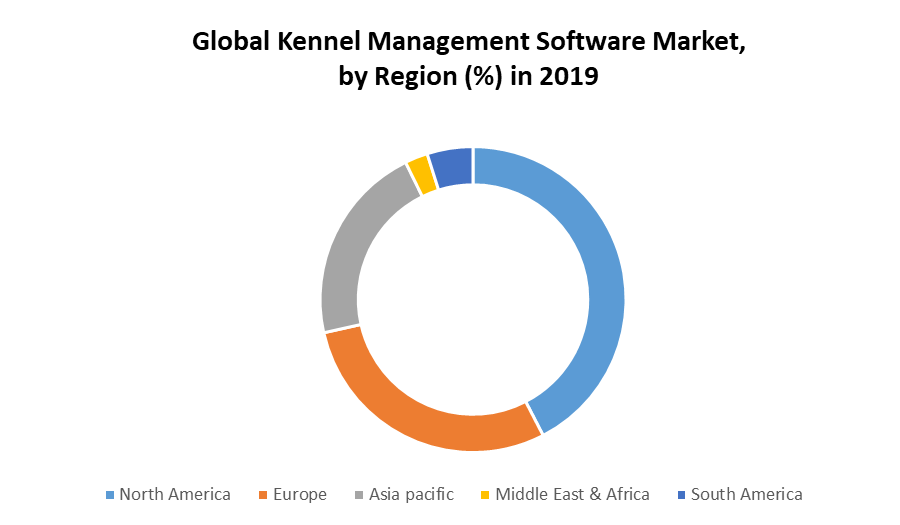Click the Europe orange legend swatch
Screen dimensions: 900x525
pyautogui.click(x=265, y=495)
